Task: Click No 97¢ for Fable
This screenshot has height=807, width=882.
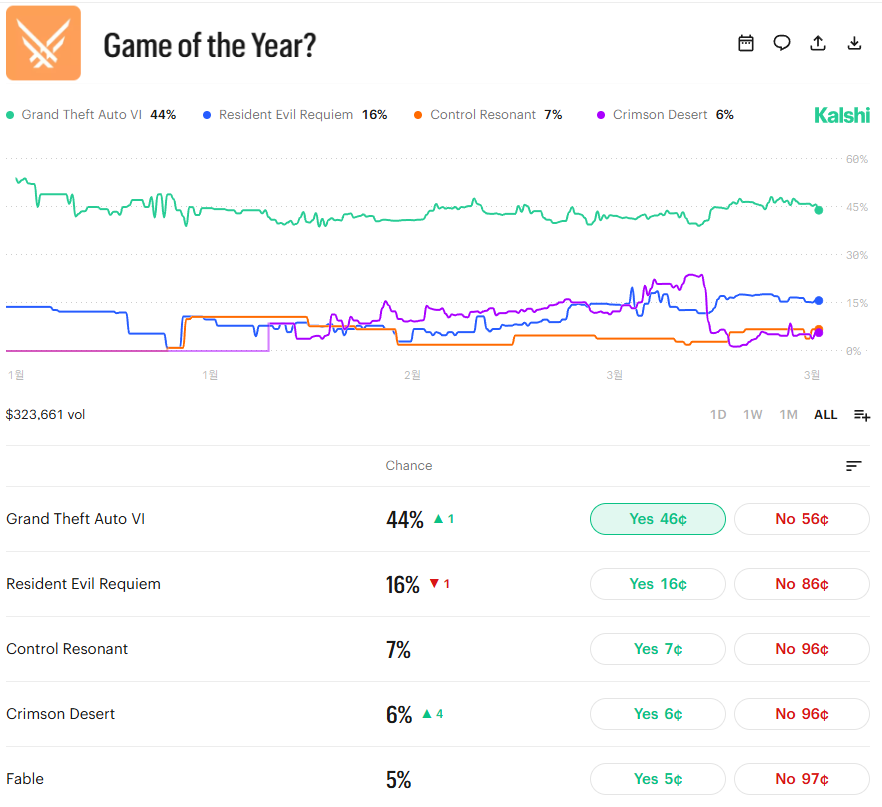Action: point(801,779)
